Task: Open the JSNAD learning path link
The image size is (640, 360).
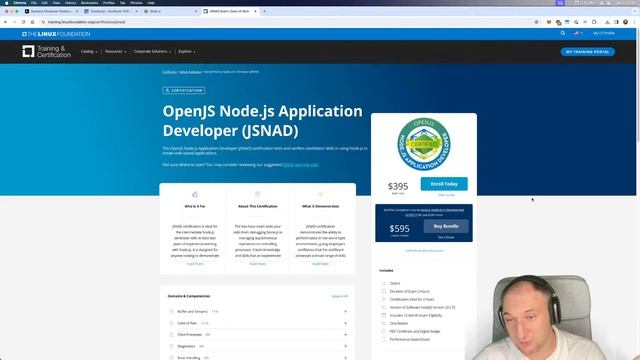Action: click(x=300, y=165)
